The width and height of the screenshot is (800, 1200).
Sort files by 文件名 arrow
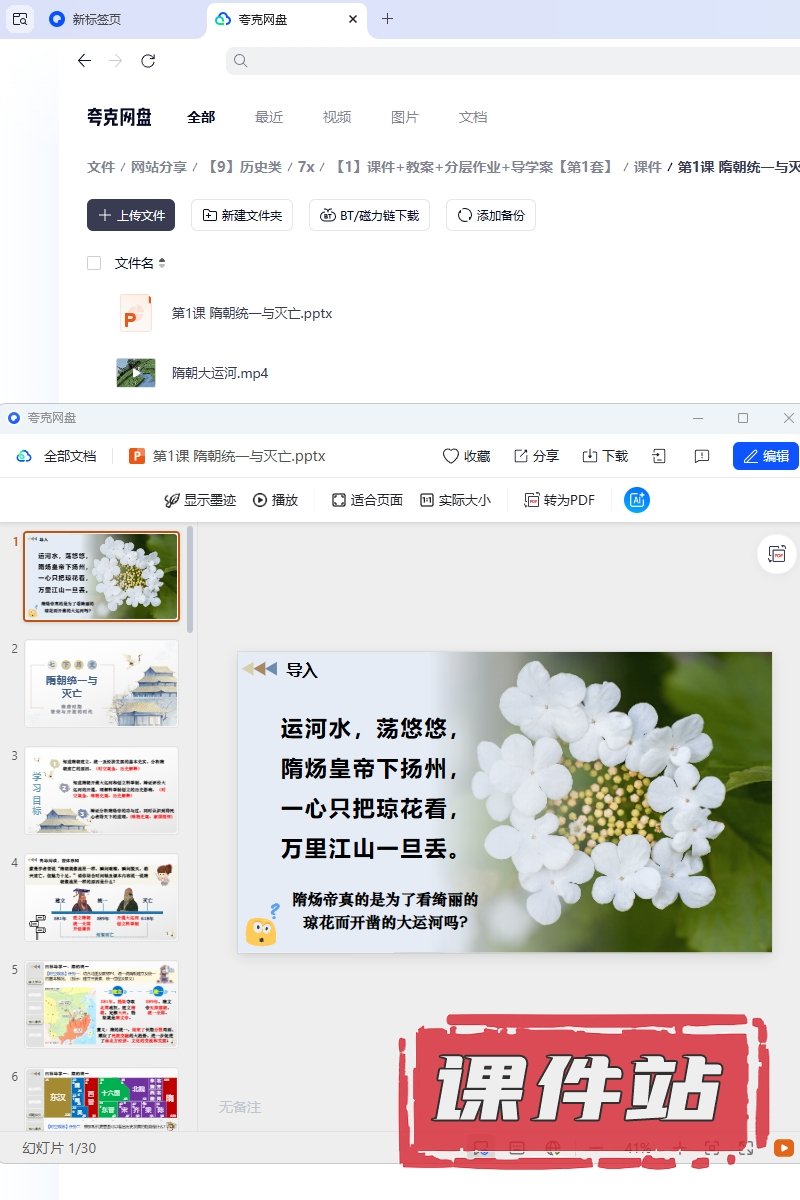[162, 263]
